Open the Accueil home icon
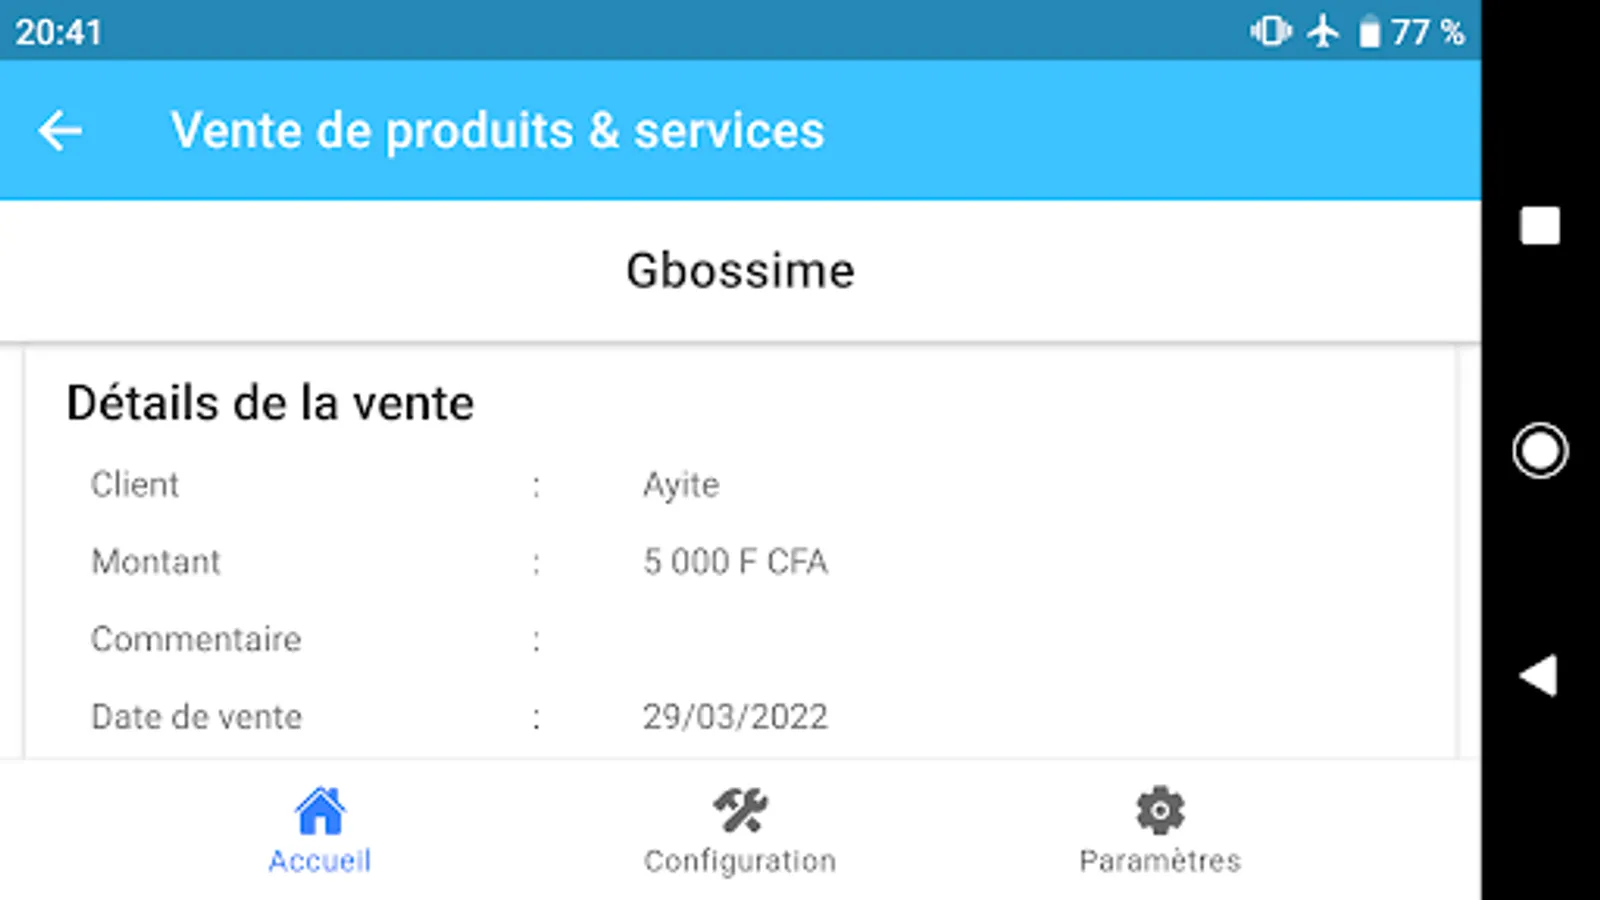The width and height of the screenshot is (1600, 900). click(x=320, y=811)
